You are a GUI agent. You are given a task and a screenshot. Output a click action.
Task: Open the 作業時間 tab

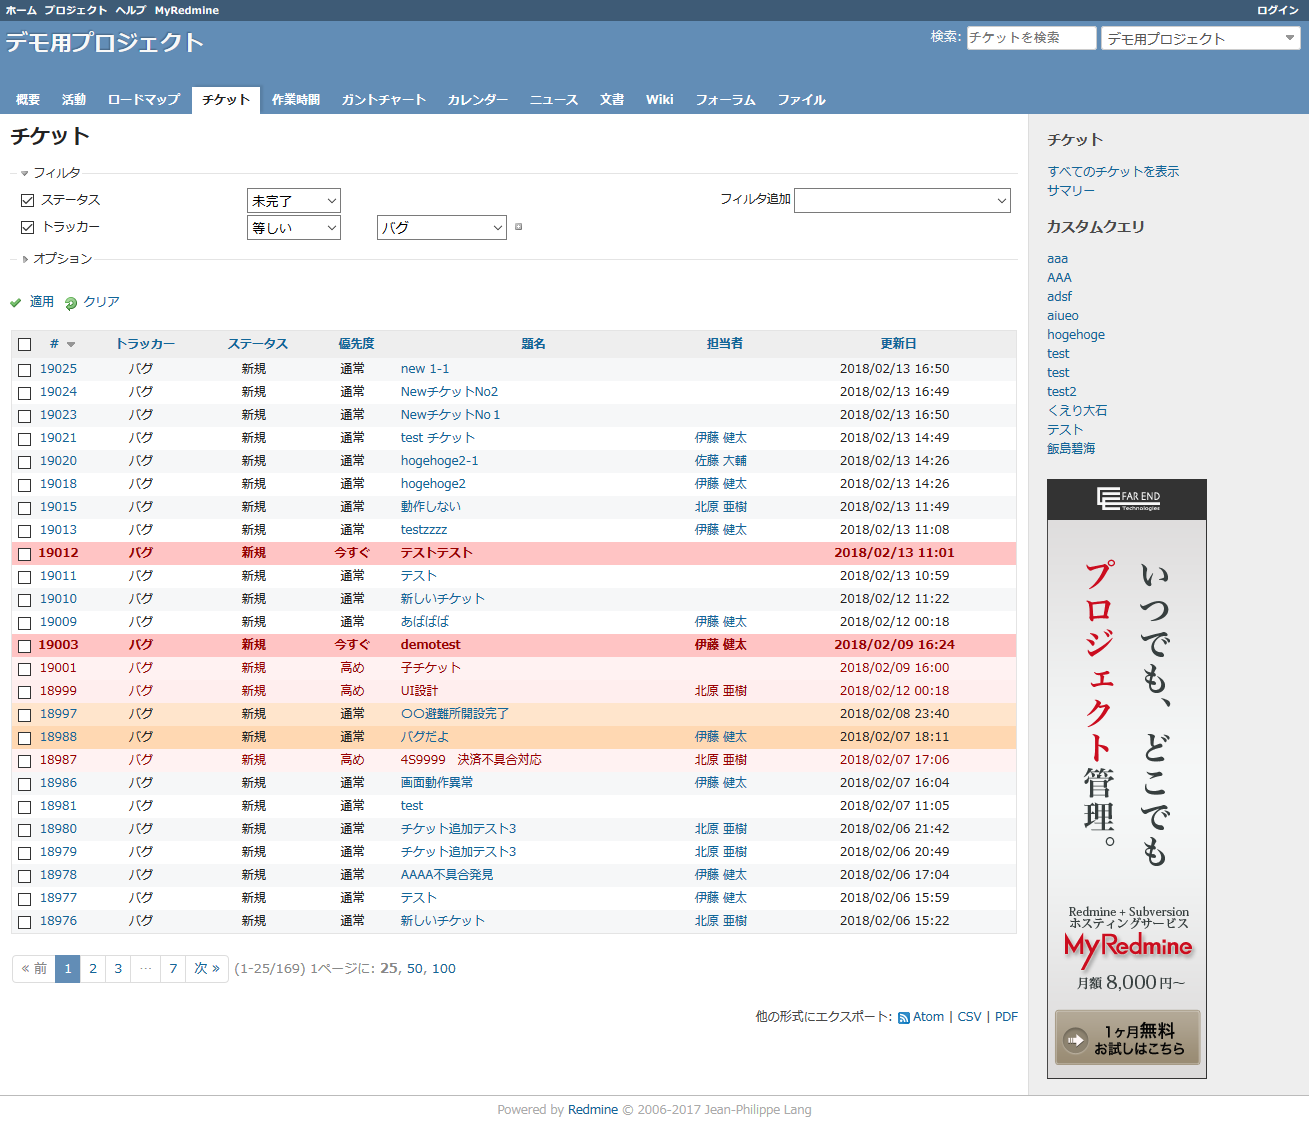tap(296, 100)
